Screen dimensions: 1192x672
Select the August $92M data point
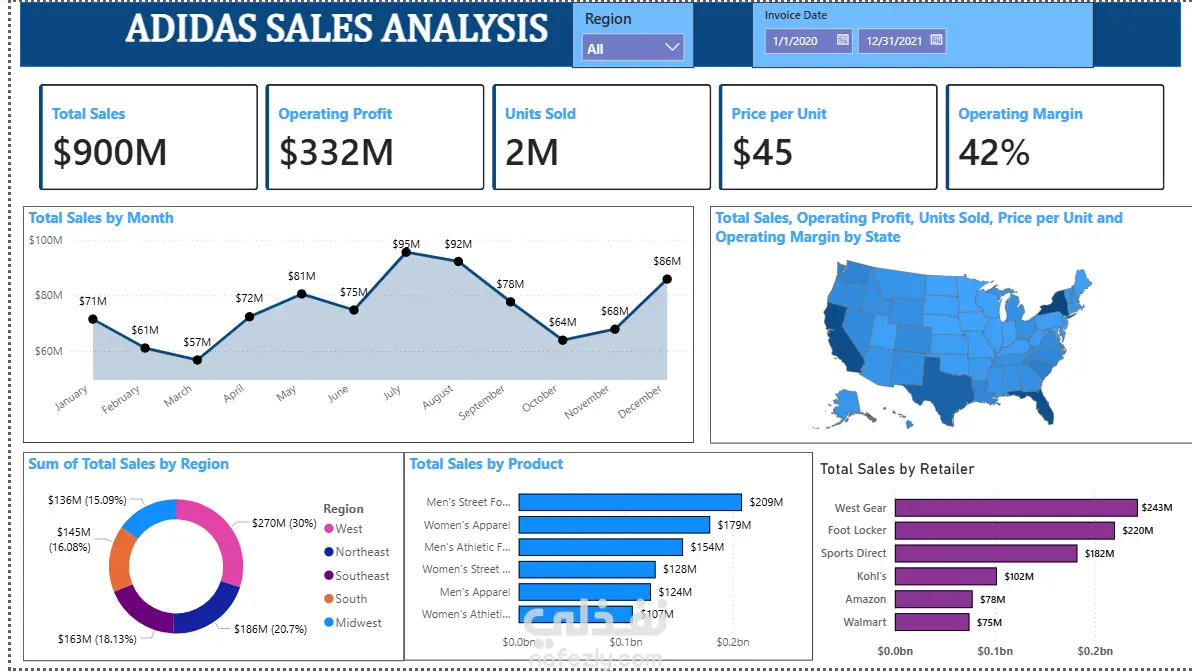coord(458,262)
